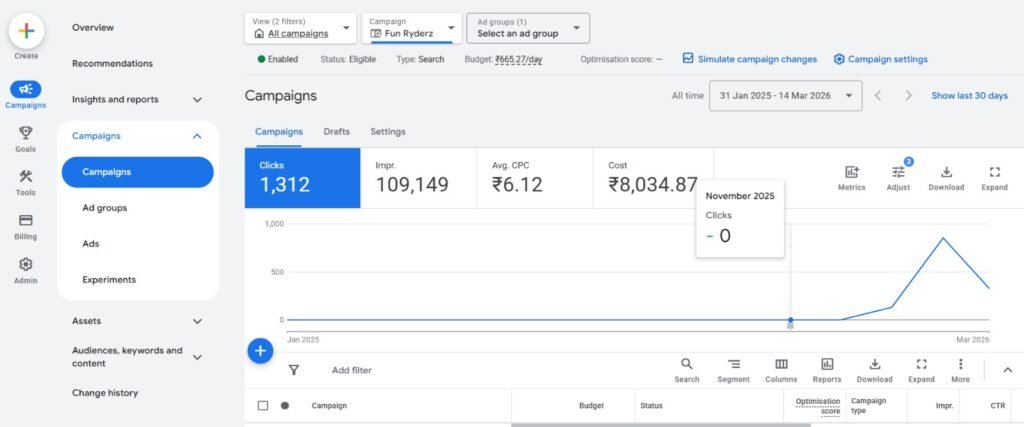Select the Impr. metric card

(419, 178)
